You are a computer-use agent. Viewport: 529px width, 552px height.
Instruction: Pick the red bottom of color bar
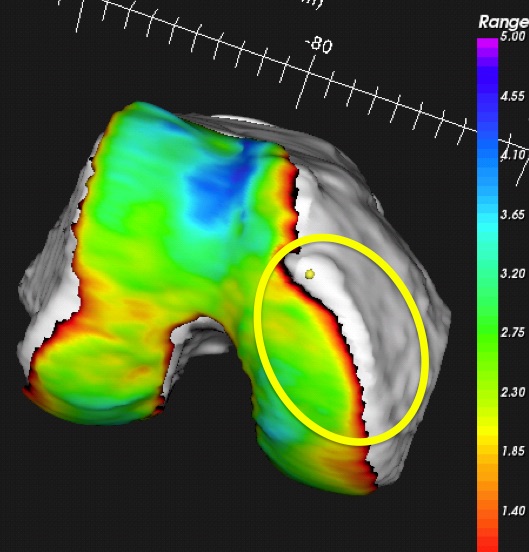(487, 542)
